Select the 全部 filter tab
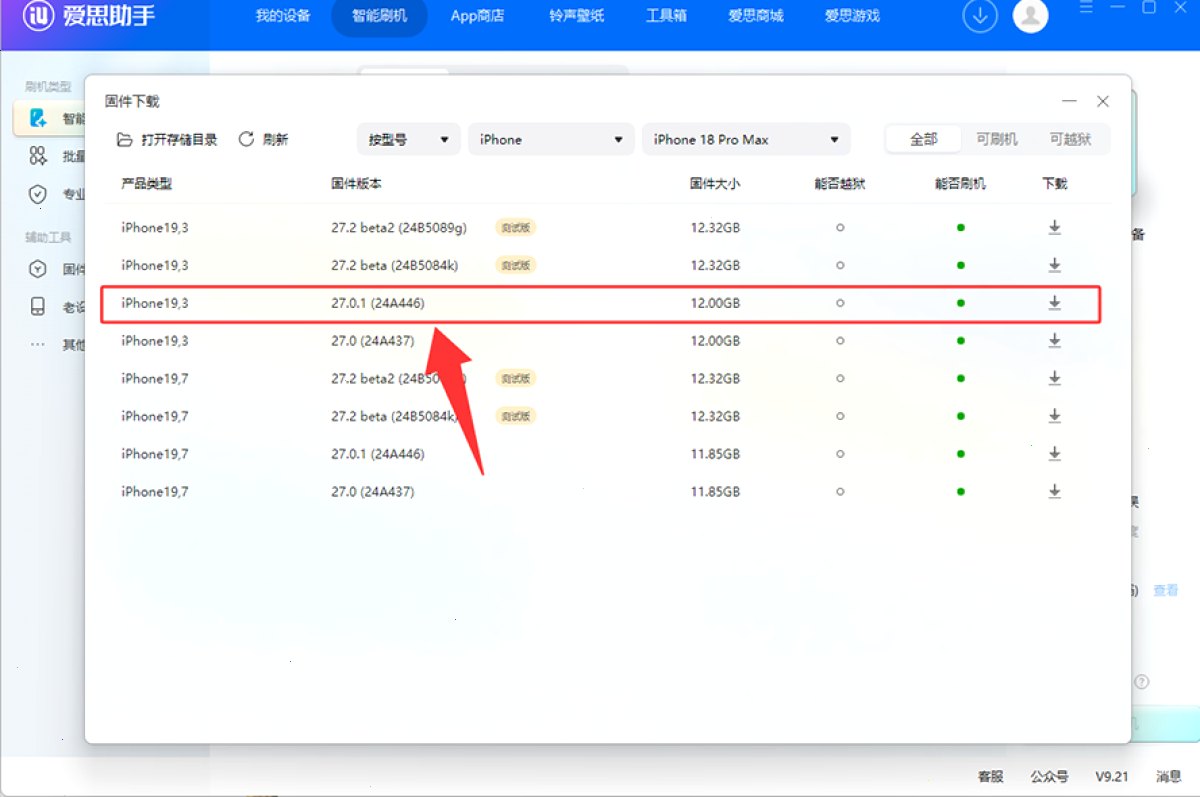This screenshot has width=1200, height=797. (924, 140)
